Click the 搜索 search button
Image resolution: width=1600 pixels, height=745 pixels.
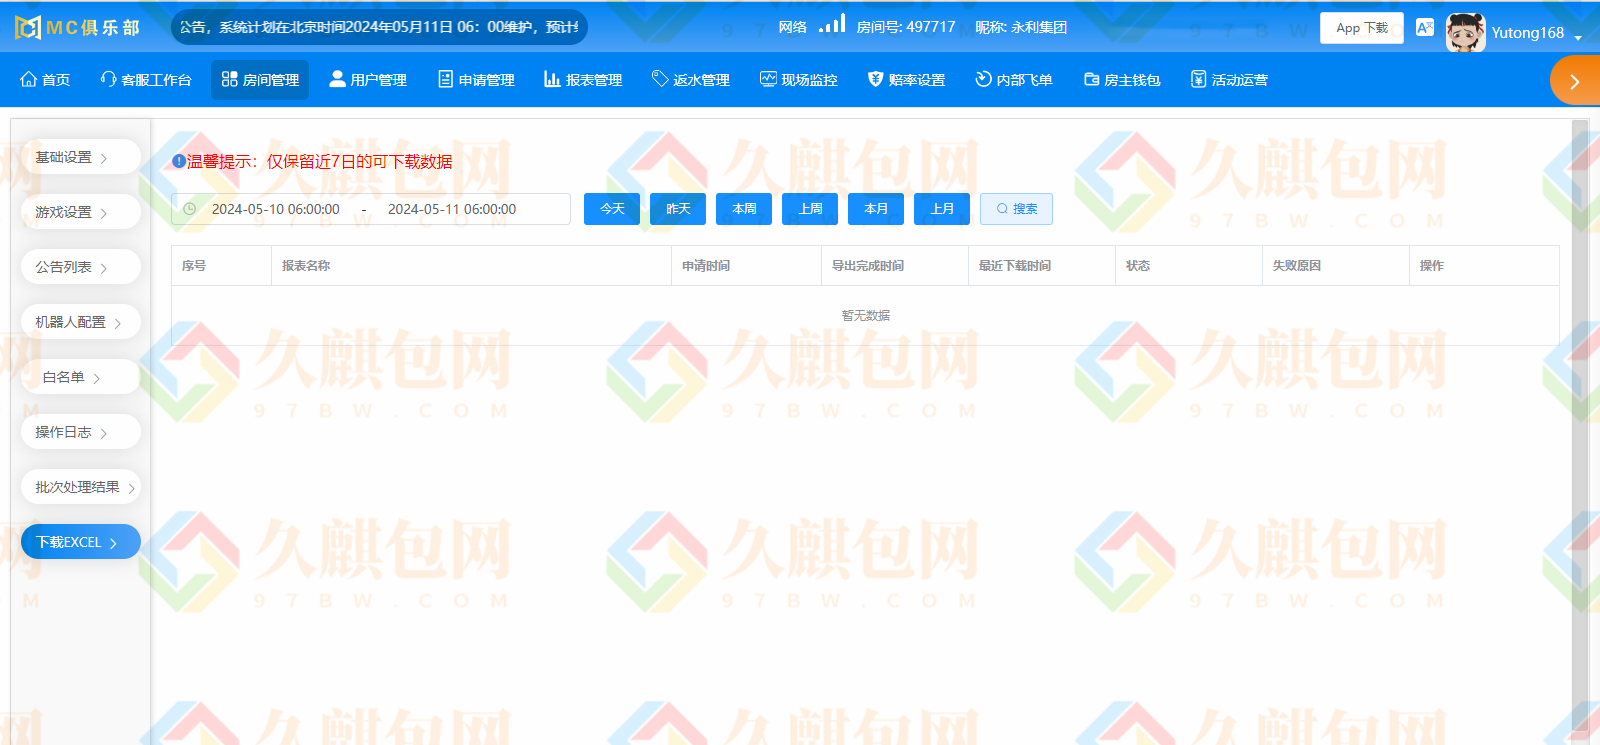tap(1016, 209)
